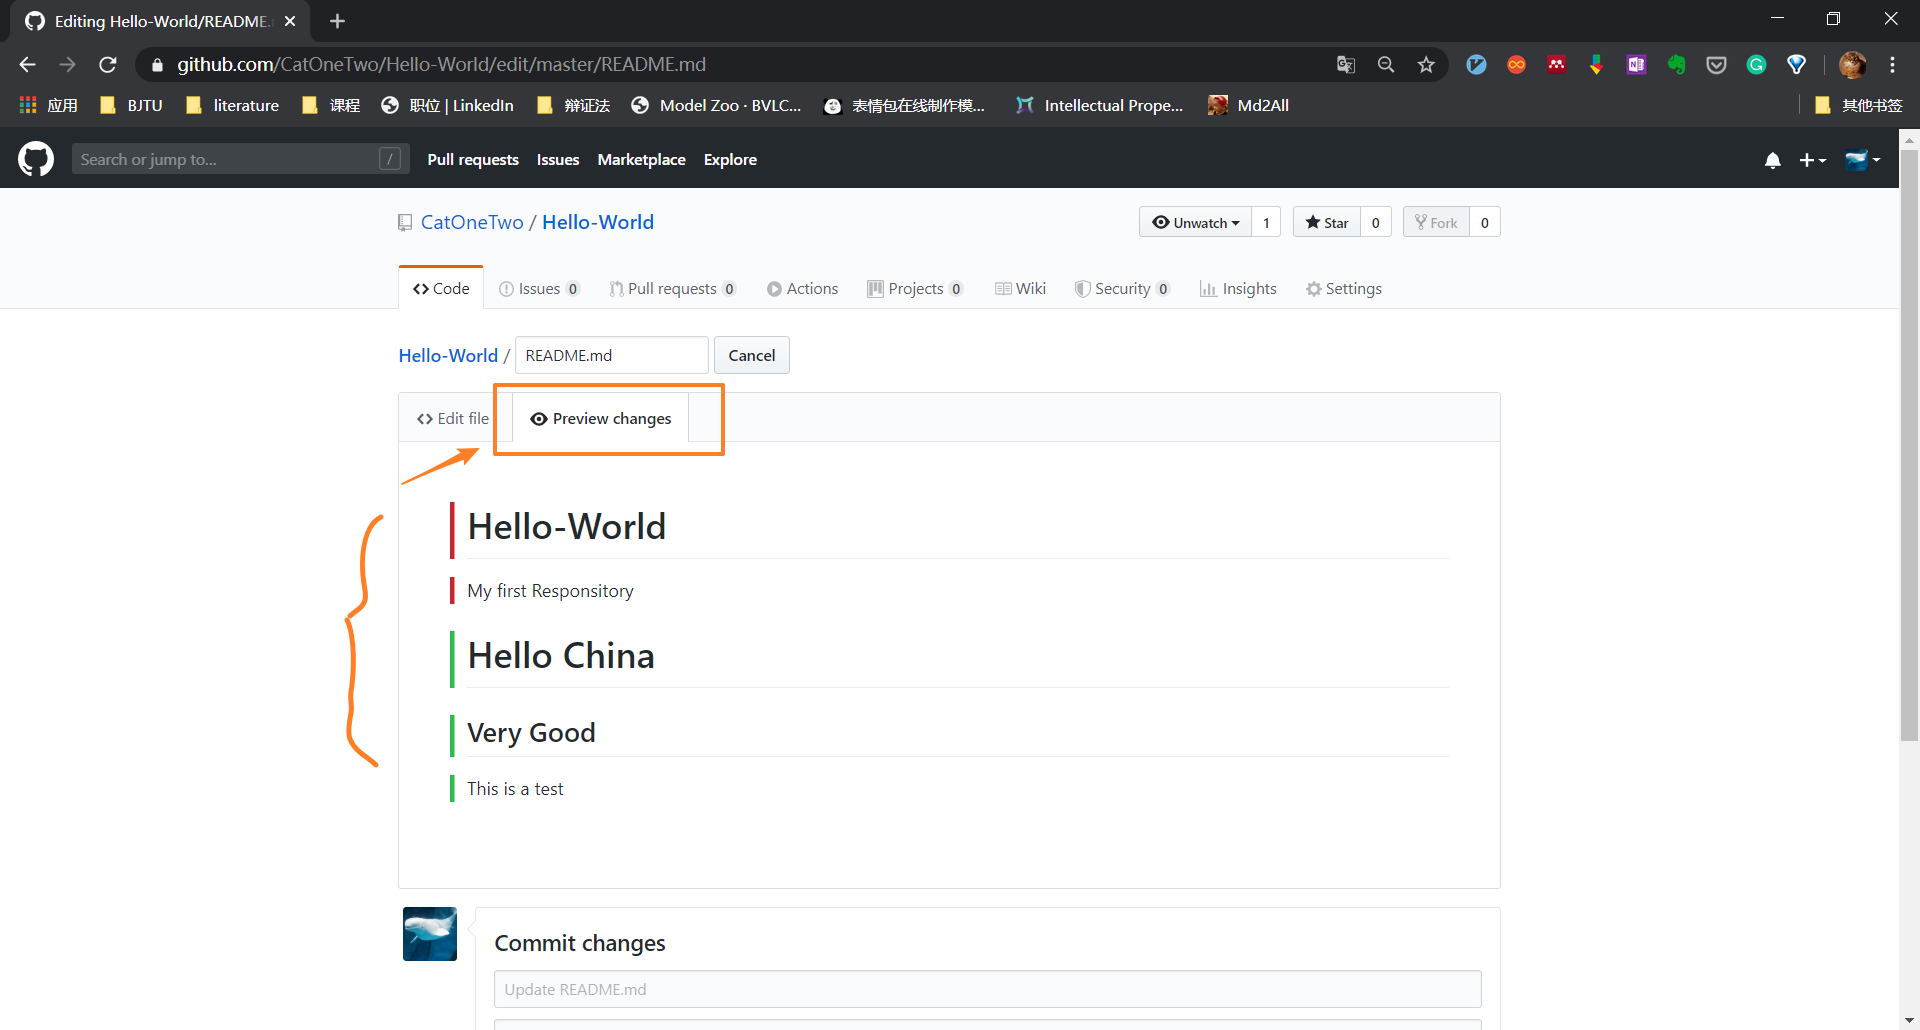Expand the Unwatch dropdown
The width and height of the screenshot is (1920, 1030).
point(1195,222)
